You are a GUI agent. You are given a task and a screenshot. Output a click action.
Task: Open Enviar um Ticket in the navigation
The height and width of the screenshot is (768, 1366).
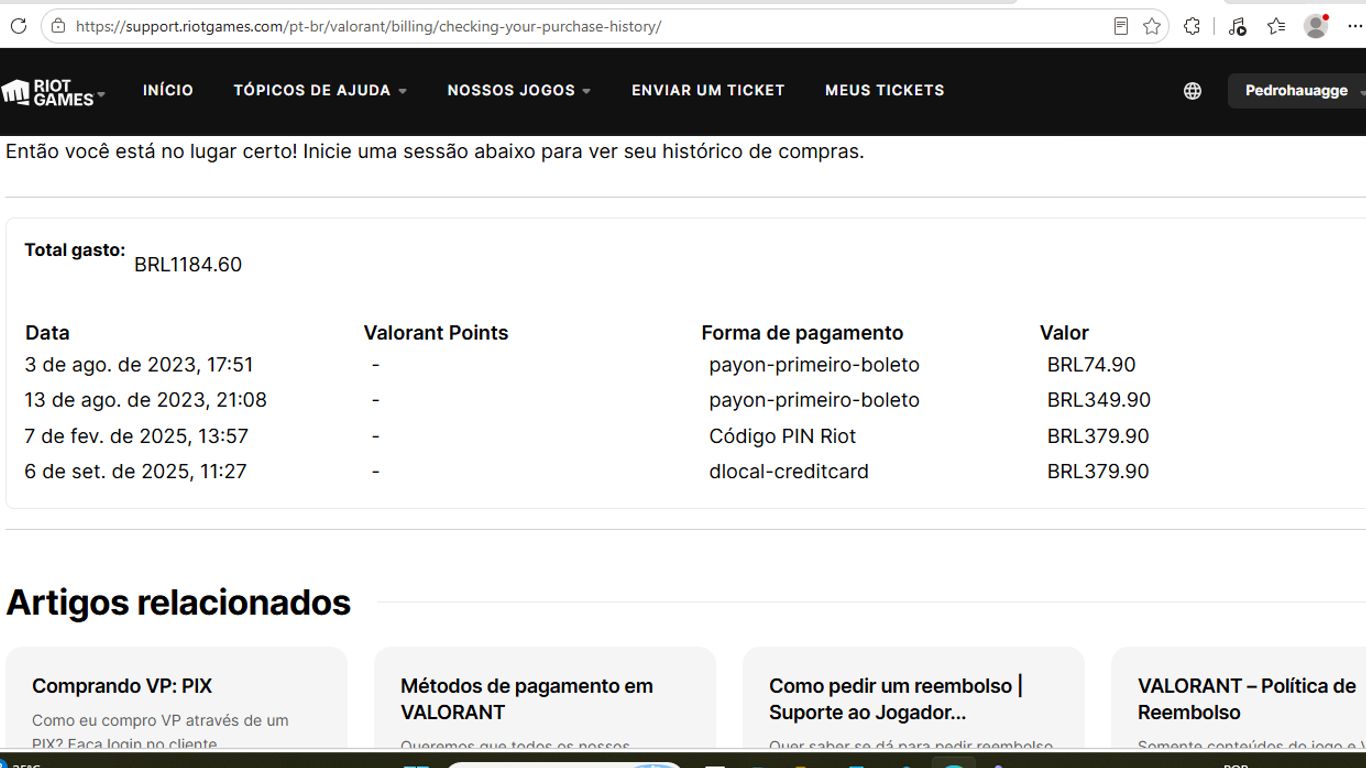[x=708, y=90]
